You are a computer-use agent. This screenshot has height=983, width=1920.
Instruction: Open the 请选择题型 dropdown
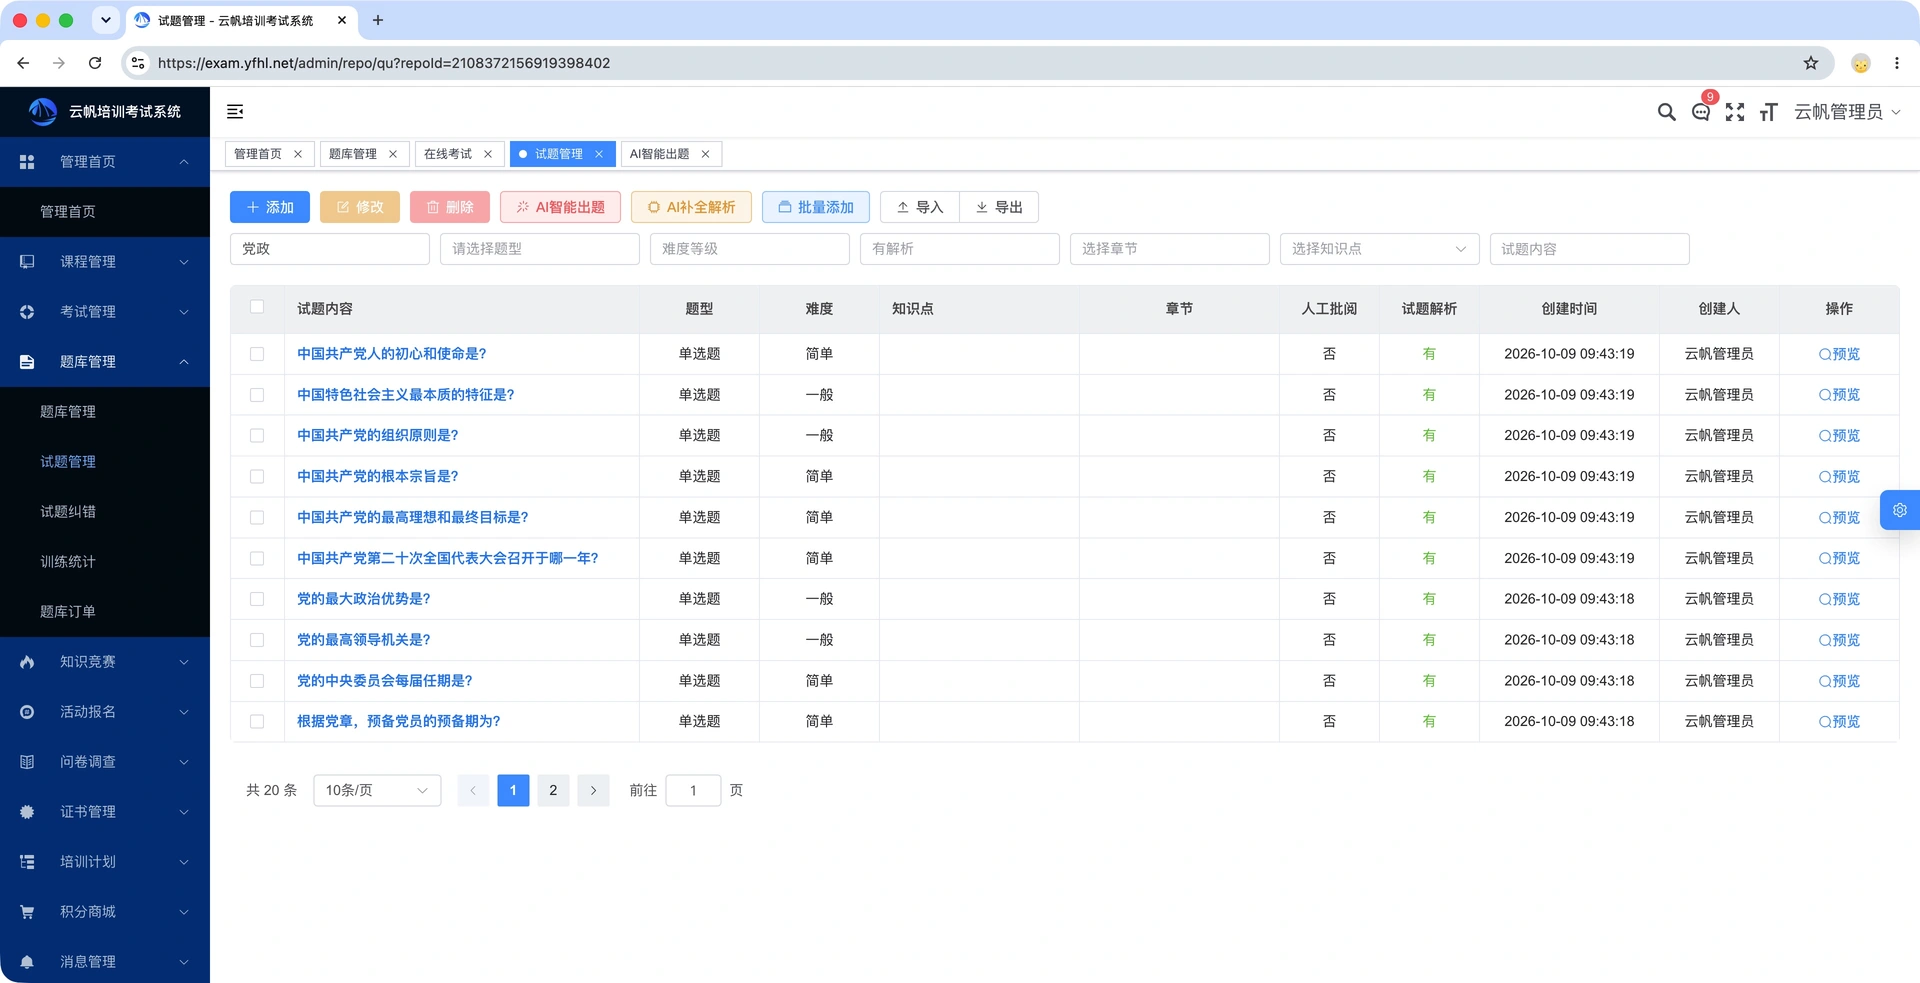(540, 249)
